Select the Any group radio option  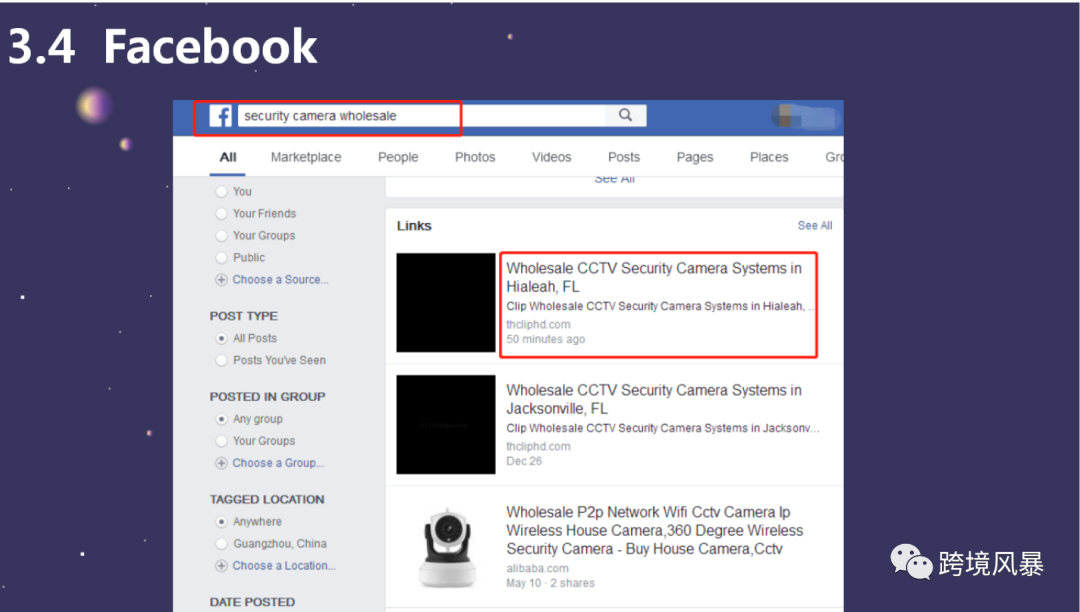pos(221,419)
